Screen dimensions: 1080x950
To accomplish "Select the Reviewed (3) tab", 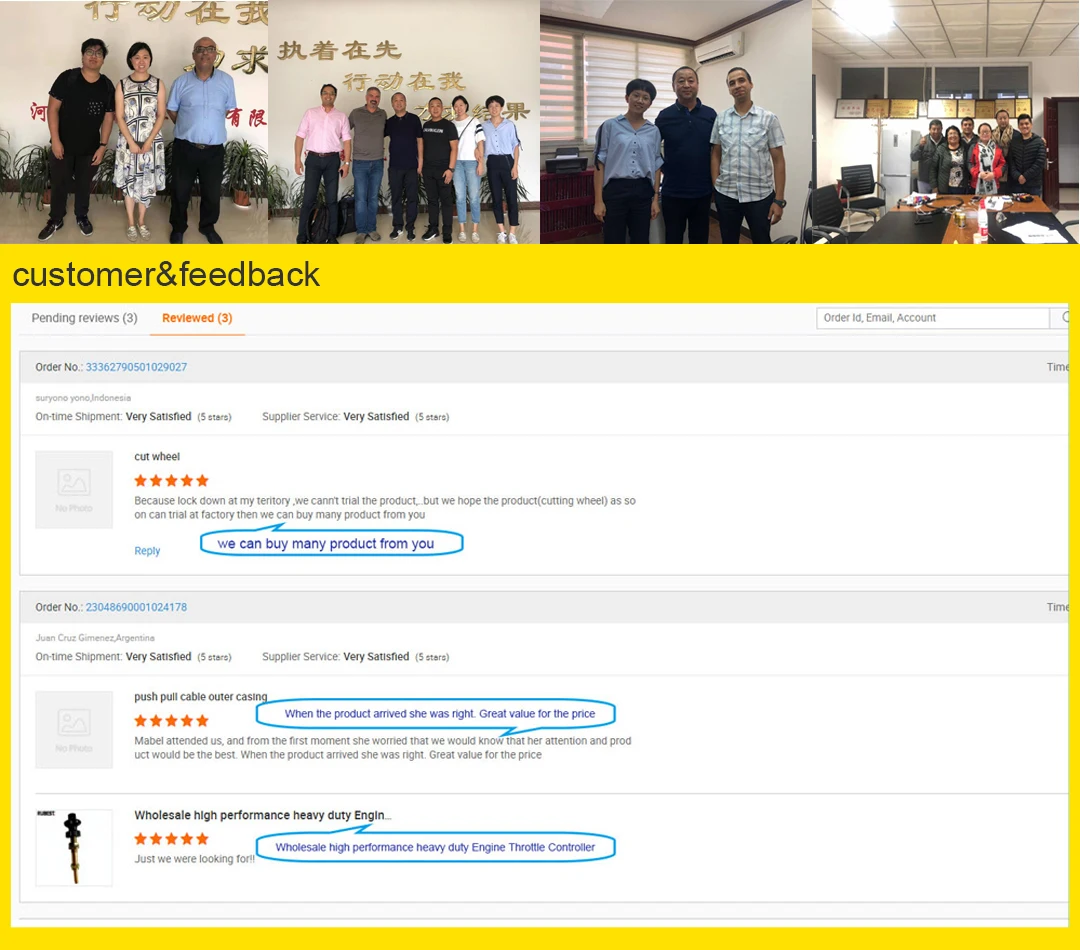I will pyautogui.click(x=197, y=318).
